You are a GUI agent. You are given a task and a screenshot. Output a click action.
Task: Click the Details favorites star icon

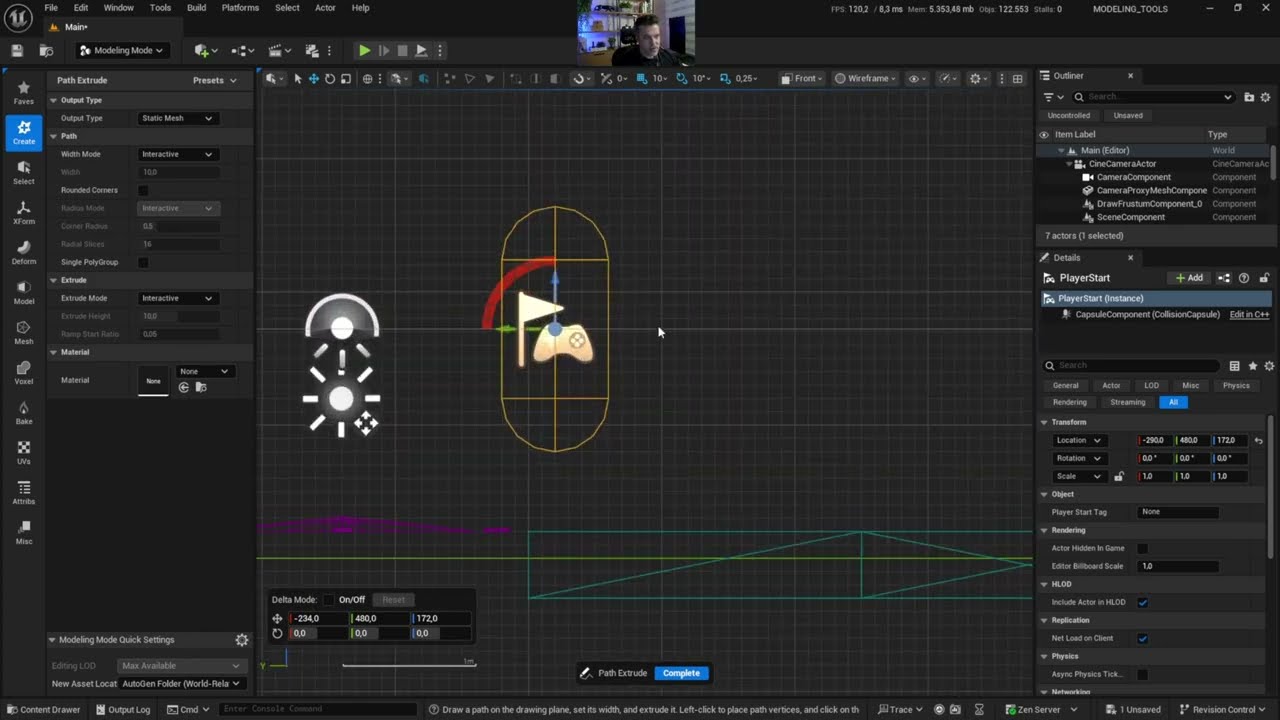click(1252, 366)
